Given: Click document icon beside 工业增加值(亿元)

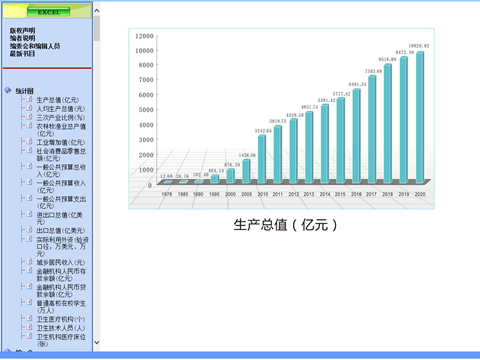Looking at the screenshot, I should 29,141.
